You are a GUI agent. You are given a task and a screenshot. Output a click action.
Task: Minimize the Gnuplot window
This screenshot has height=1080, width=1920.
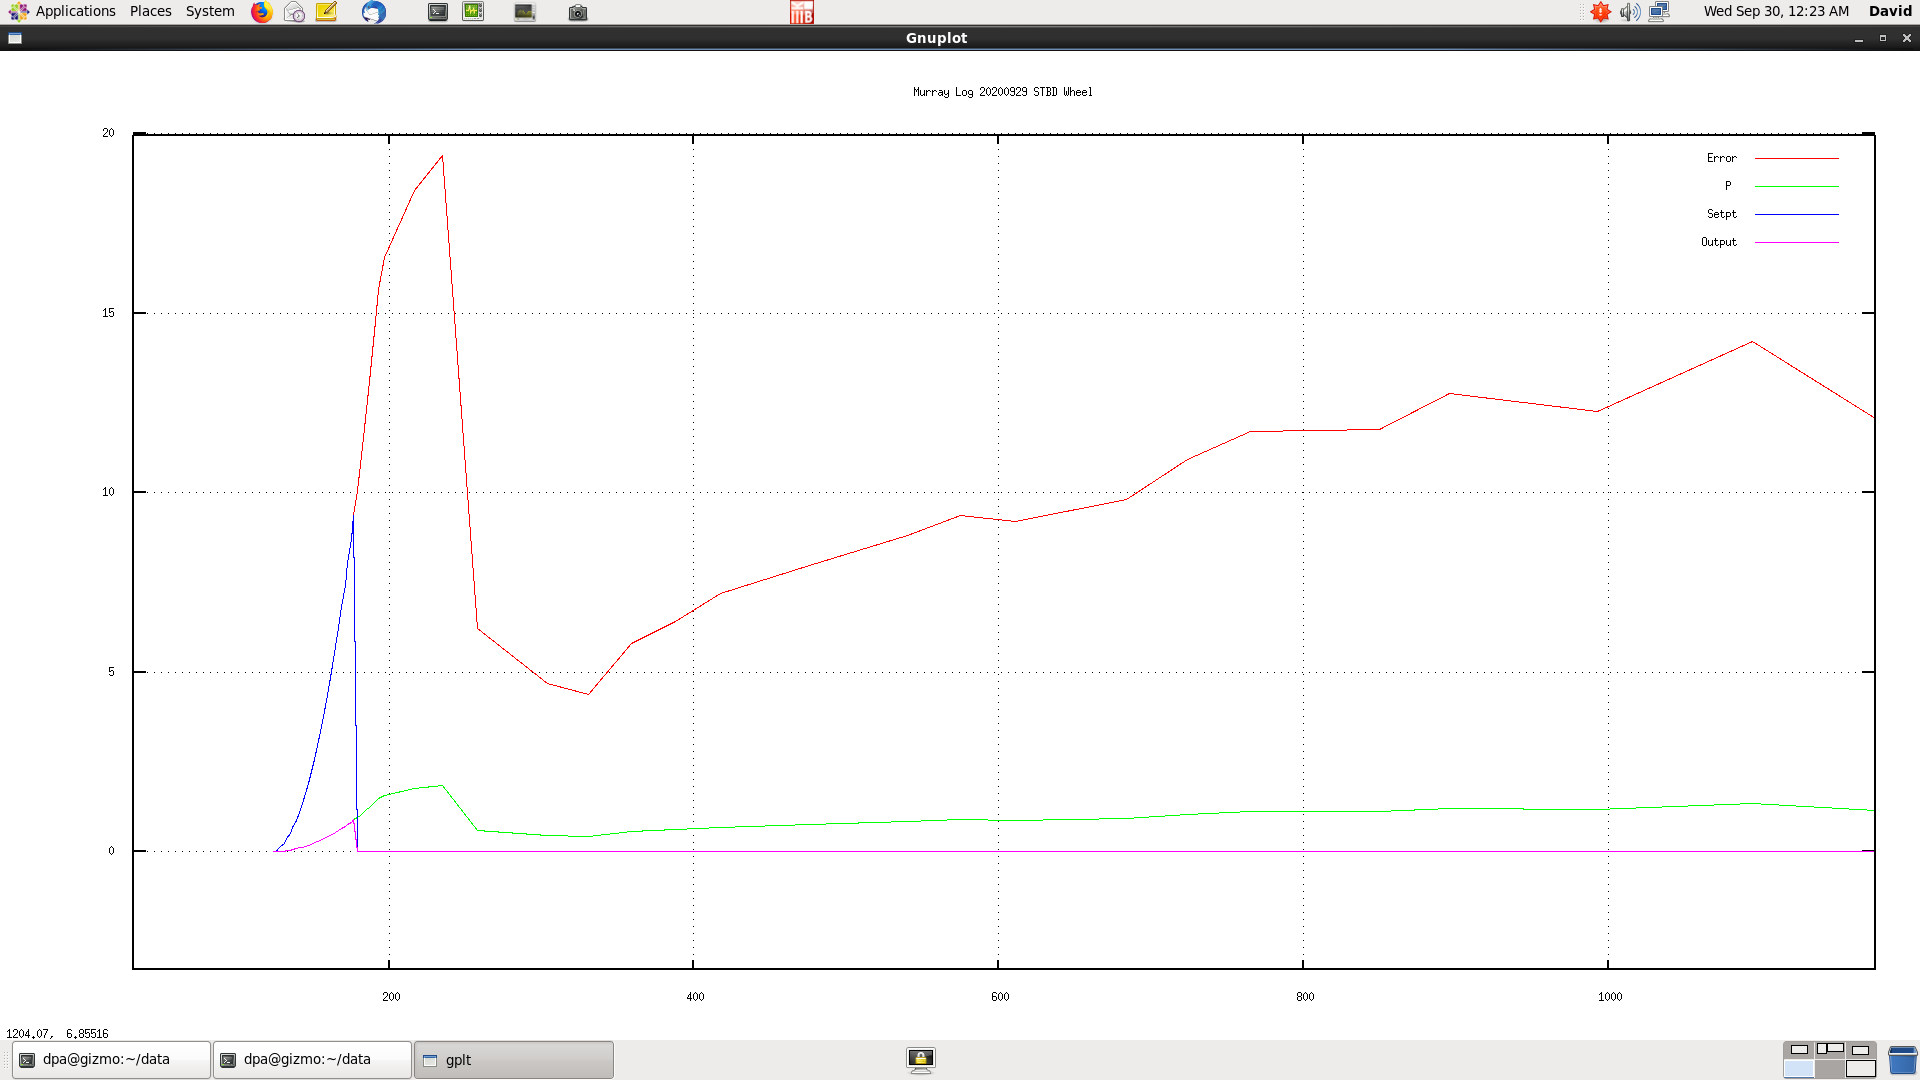click(1859, 38)
